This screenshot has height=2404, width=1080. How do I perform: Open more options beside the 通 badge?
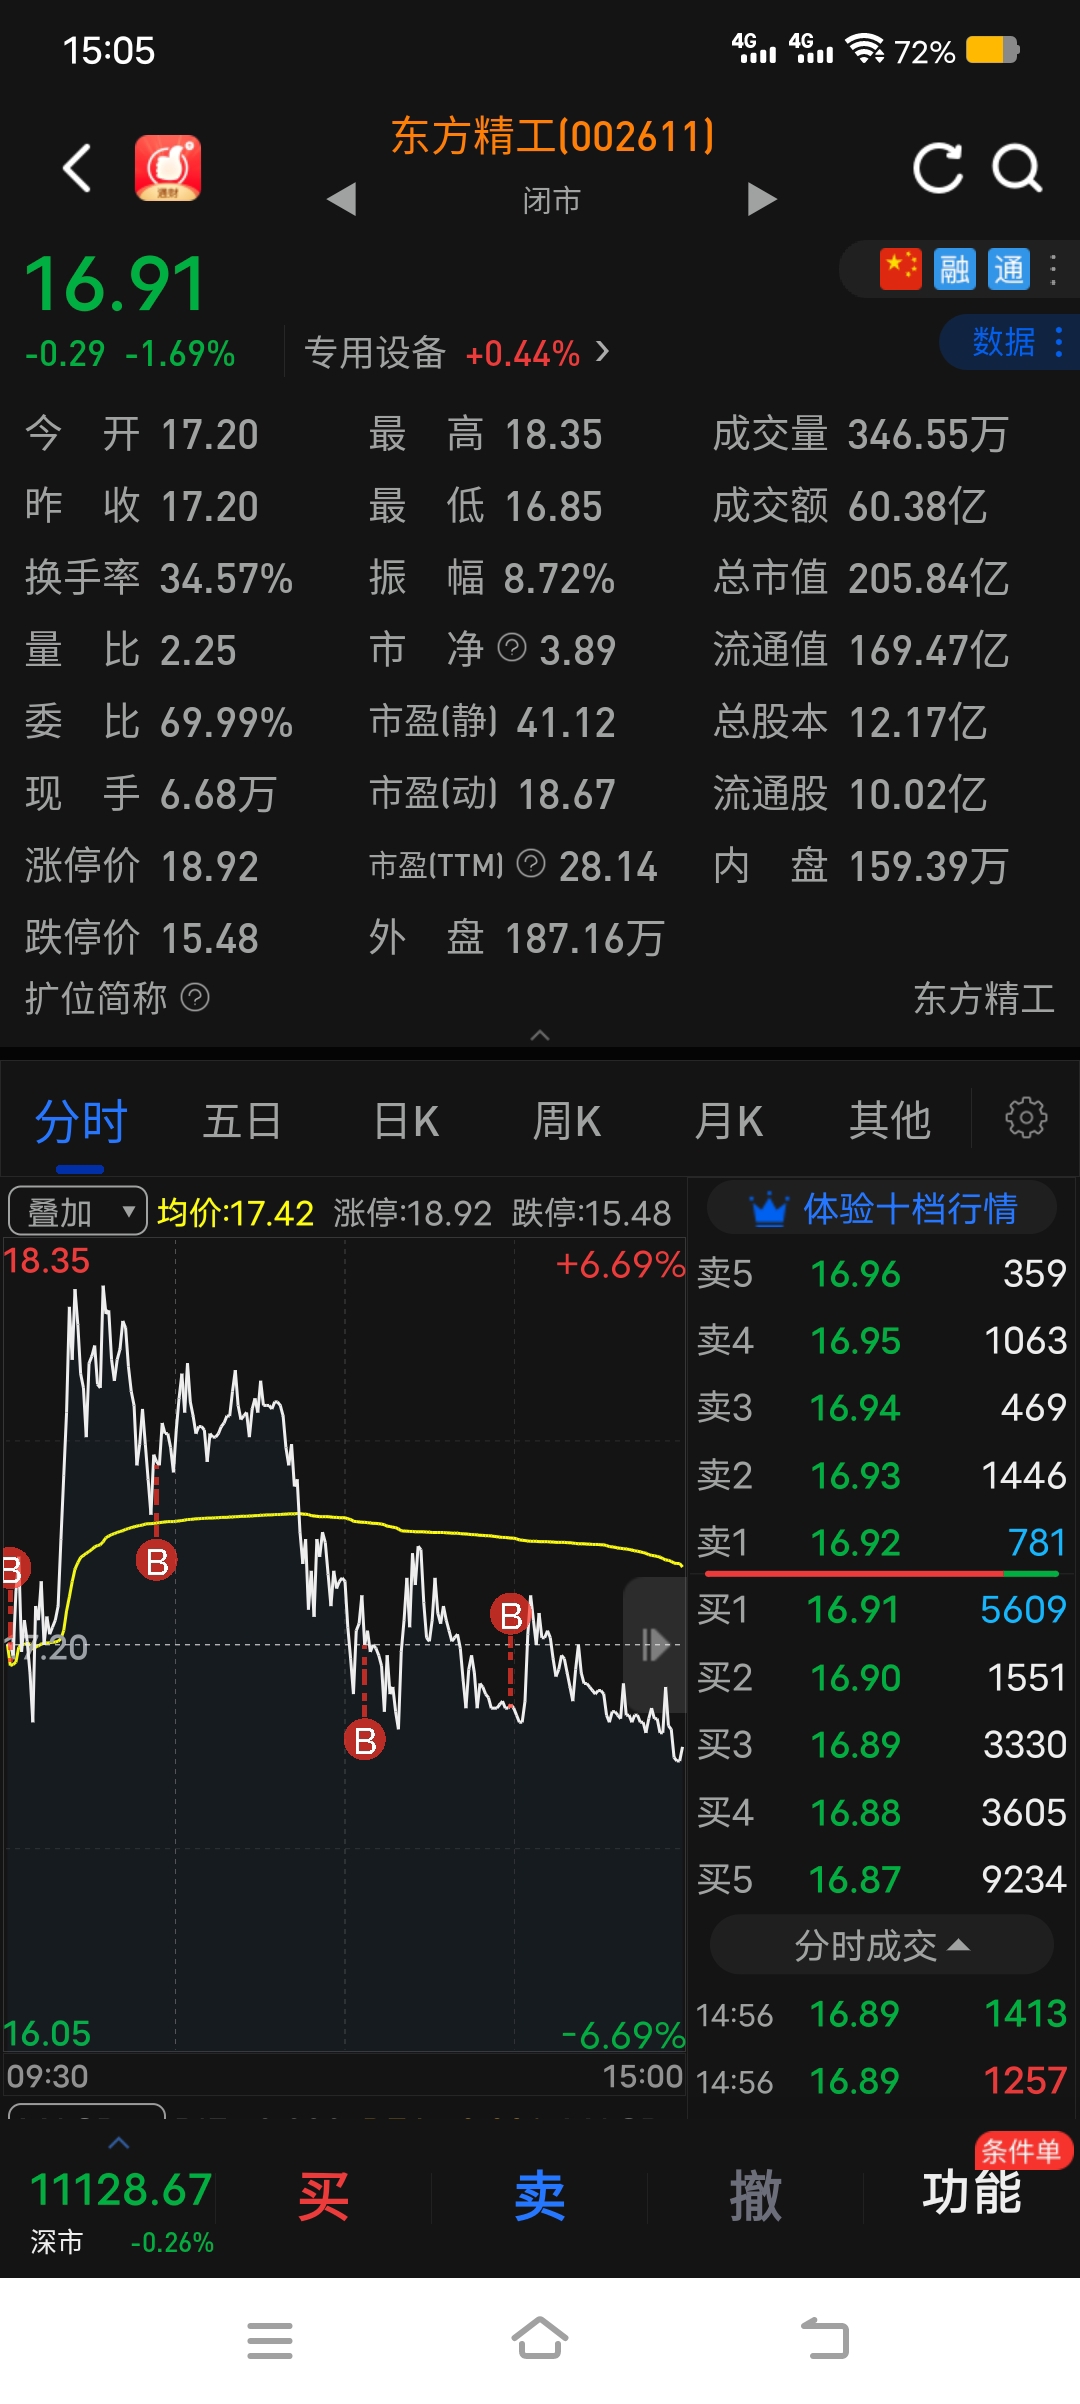1053,269
